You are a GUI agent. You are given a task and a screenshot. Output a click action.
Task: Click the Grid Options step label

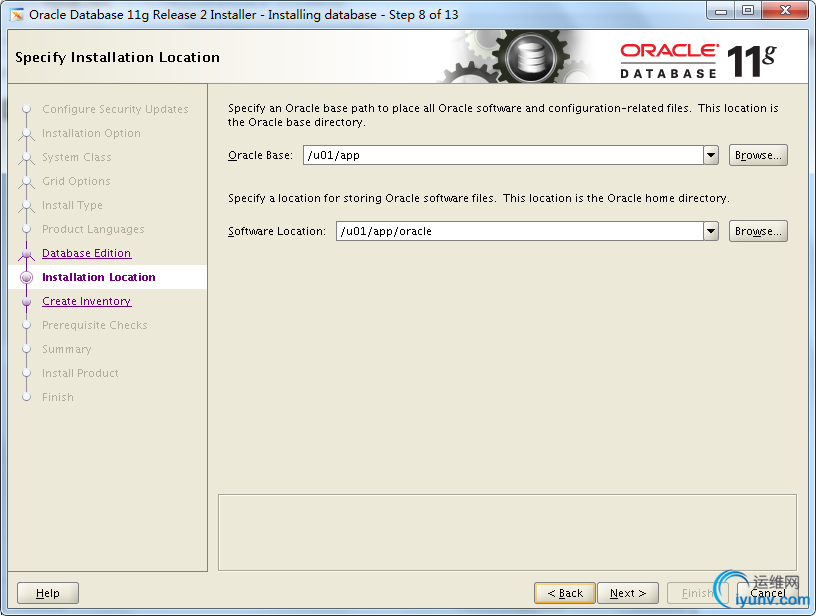[x=76, y=181]
